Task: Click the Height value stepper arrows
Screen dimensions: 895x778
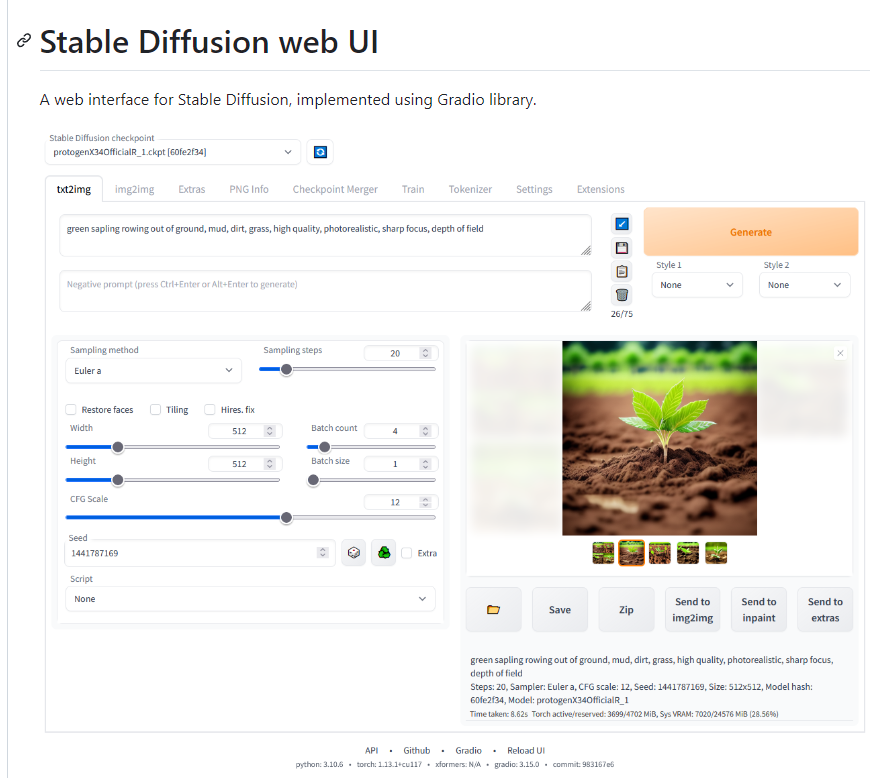Action: (x=270, y=464)
